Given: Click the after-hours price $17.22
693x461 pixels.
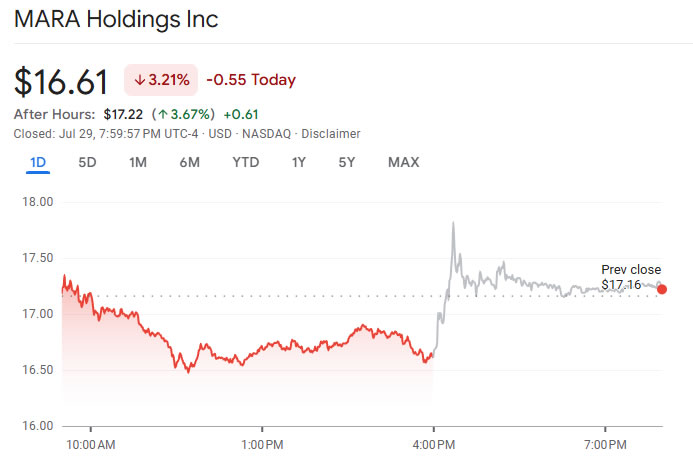Looking at the screenshot, I should pyautogui.click(x=124, y=115).
